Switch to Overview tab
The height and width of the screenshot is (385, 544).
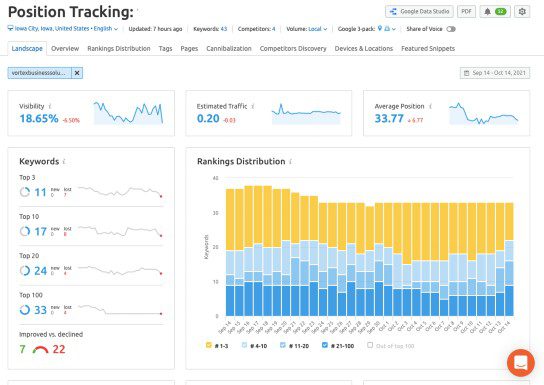pyautogui.click(x=65, y=49)
